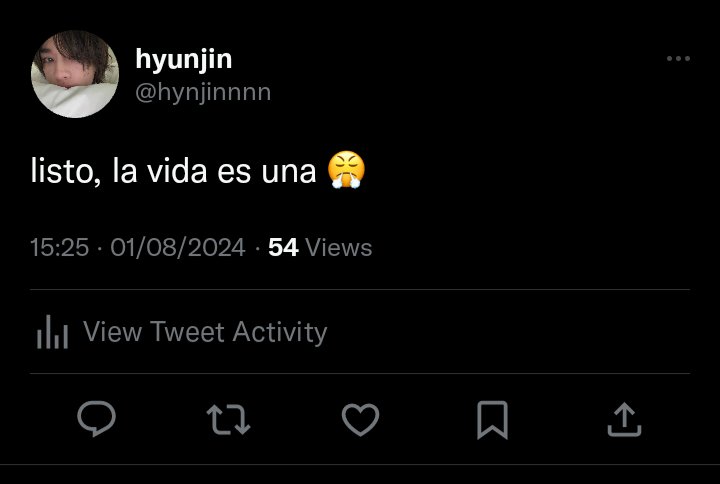Click the retweet arrows icon
This screenshot has height=484, width=720.
click(228, 419)
